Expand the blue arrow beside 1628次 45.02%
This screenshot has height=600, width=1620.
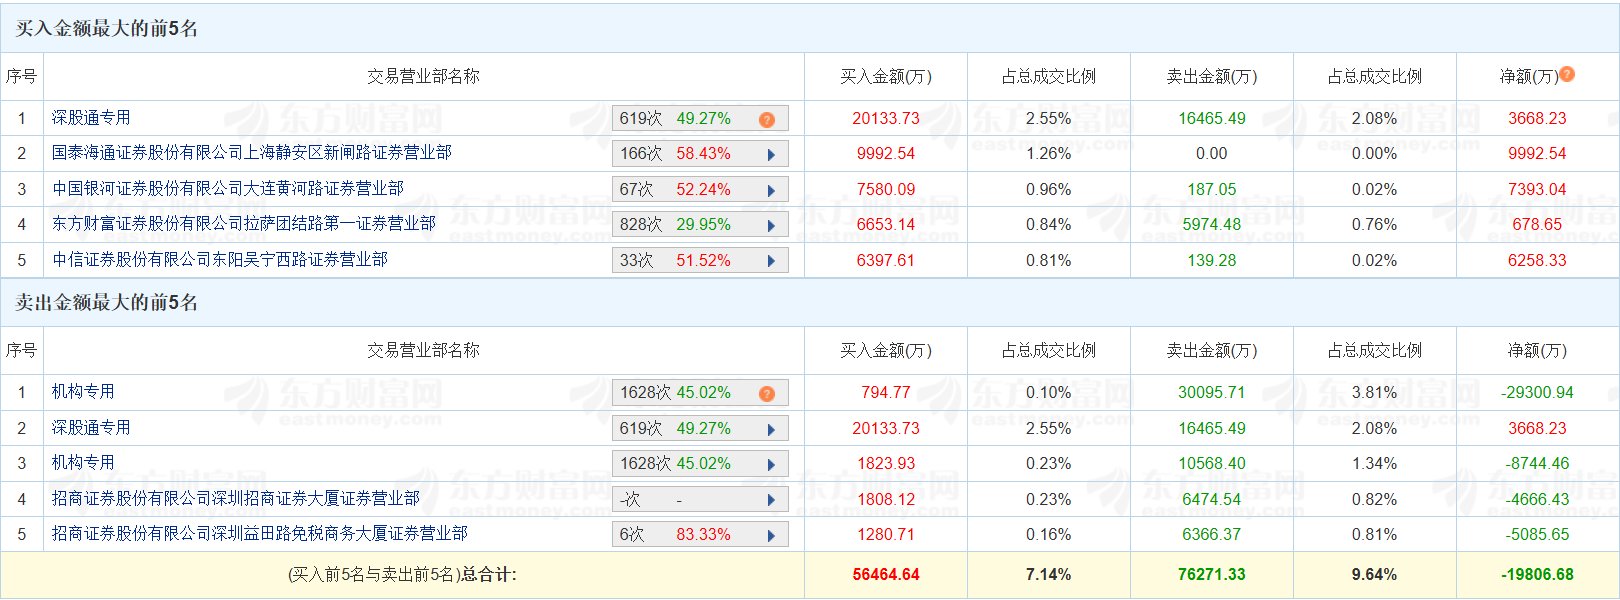tap(771, 464)
